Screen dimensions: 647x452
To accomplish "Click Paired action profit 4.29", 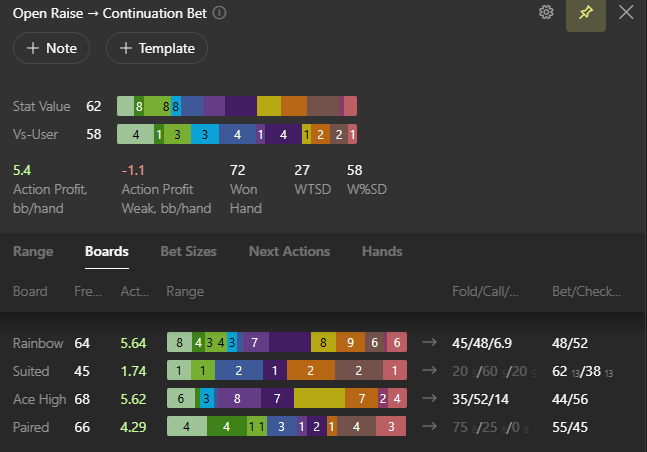I will [x=133, y=427].
